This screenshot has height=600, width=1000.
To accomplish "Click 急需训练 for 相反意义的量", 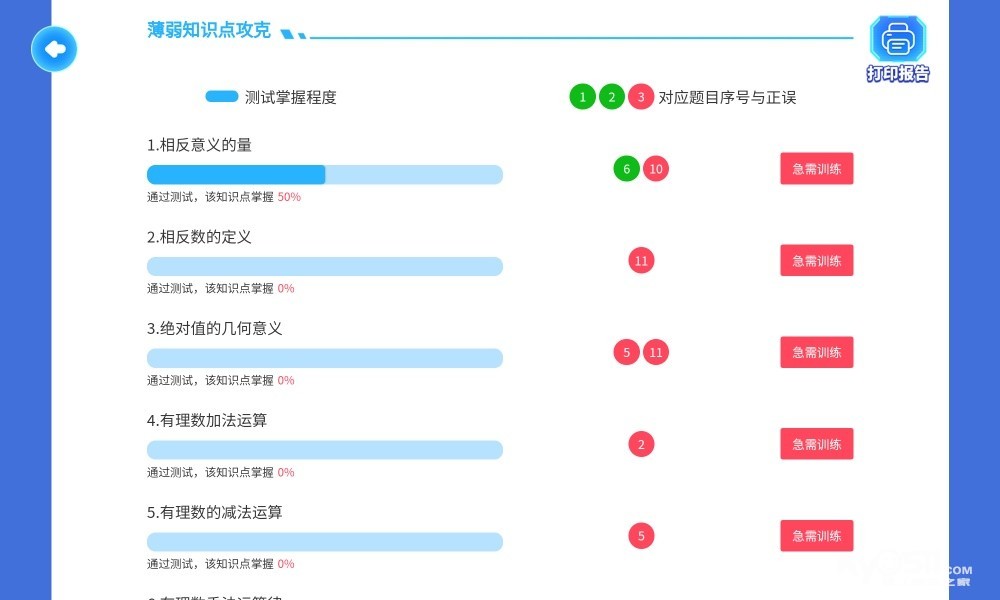I will [816, 169].
